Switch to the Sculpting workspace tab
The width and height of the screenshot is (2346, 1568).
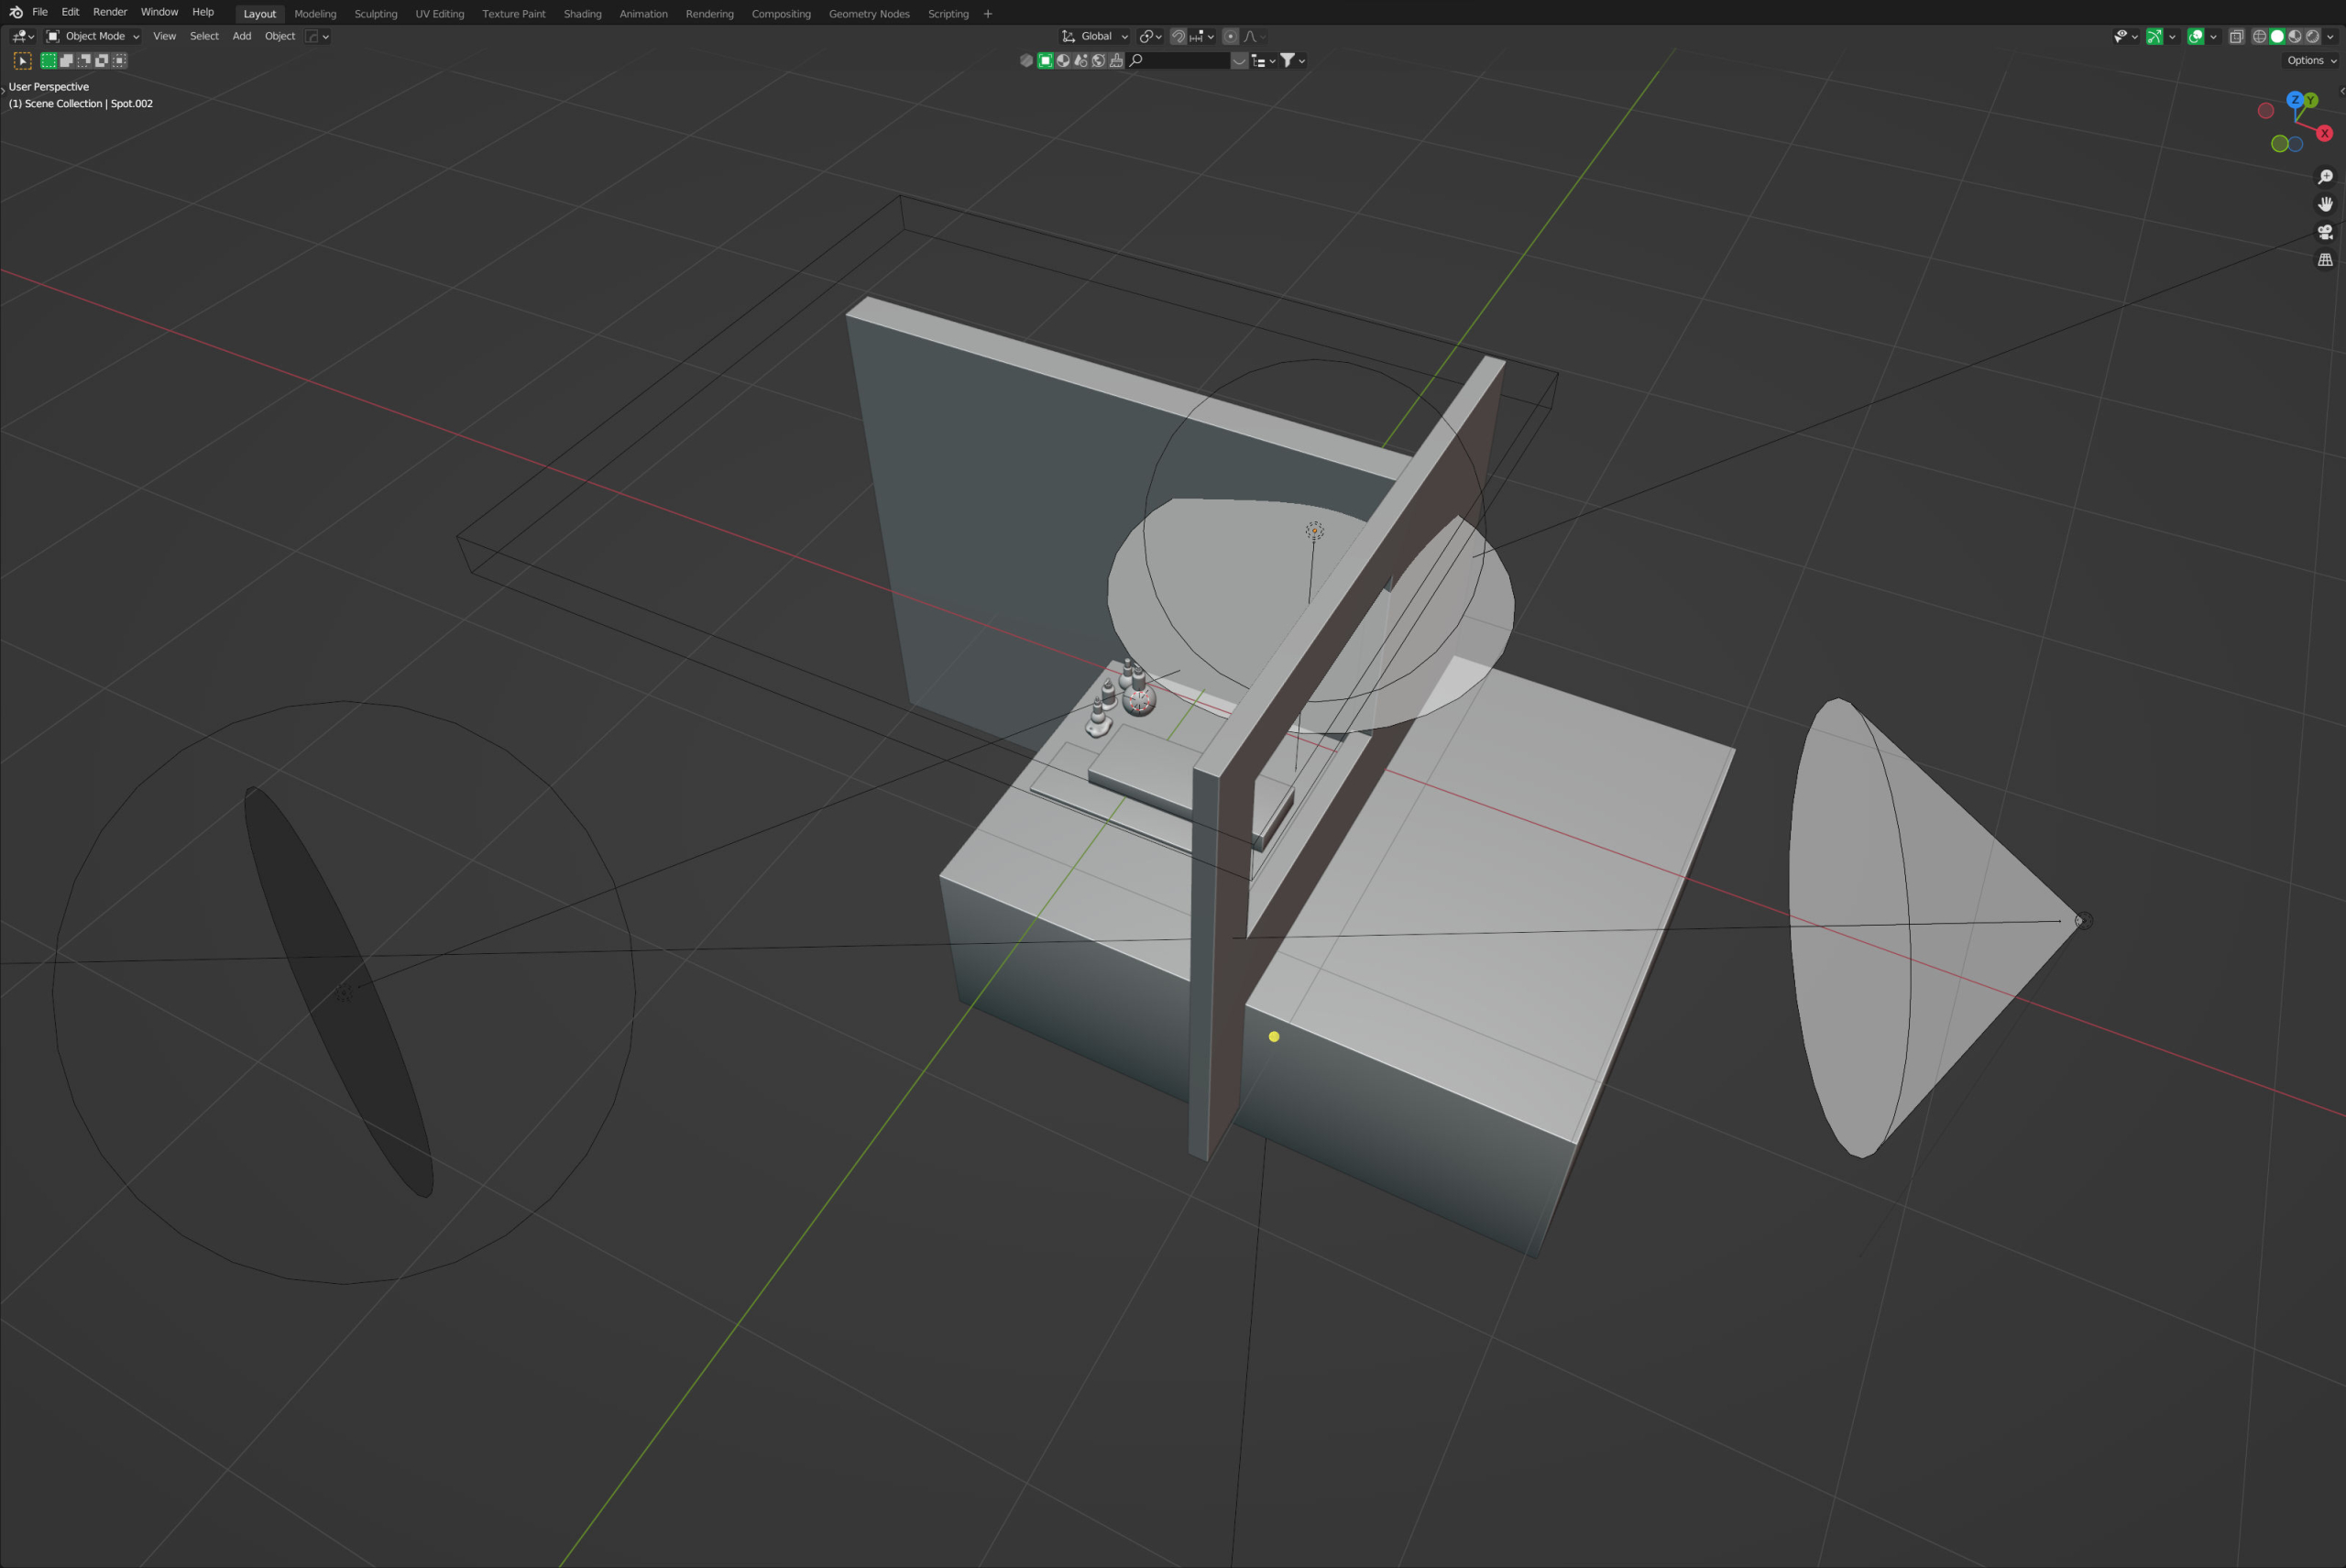[376, 14]
